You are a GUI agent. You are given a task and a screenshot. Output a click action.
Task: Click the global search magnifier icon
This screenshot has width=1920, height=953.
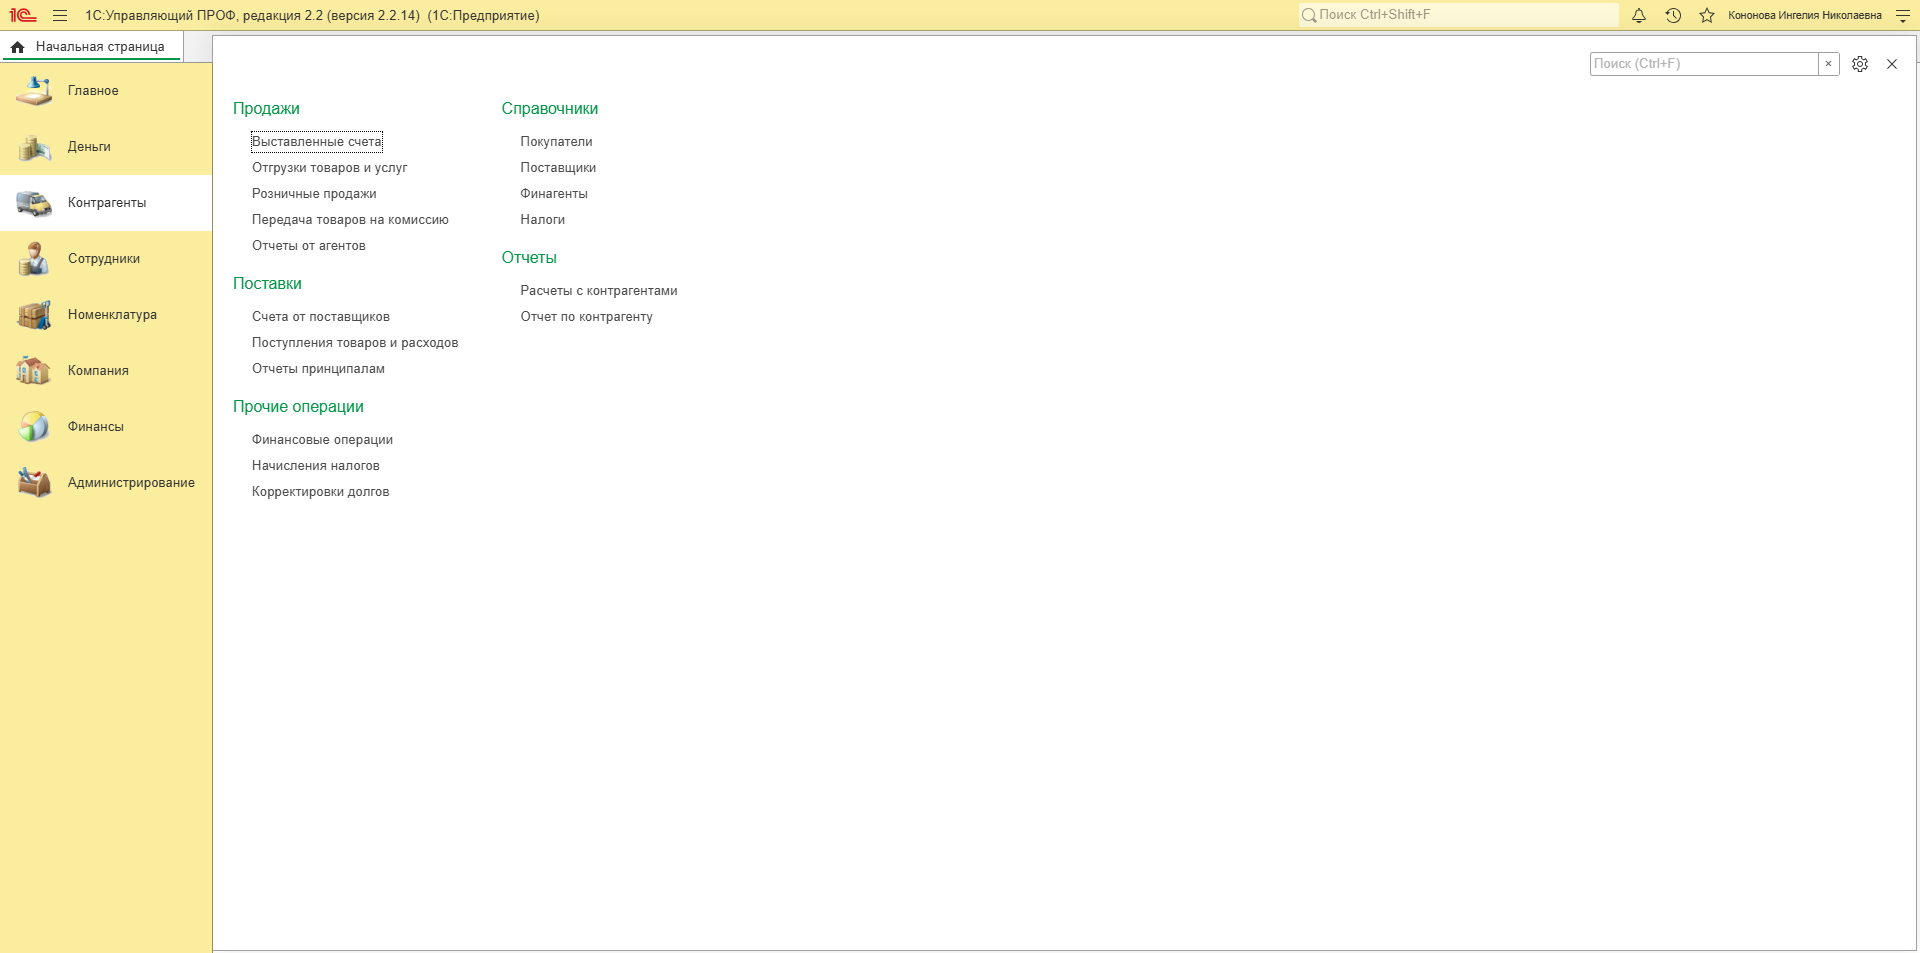[x=1308, y=15]
